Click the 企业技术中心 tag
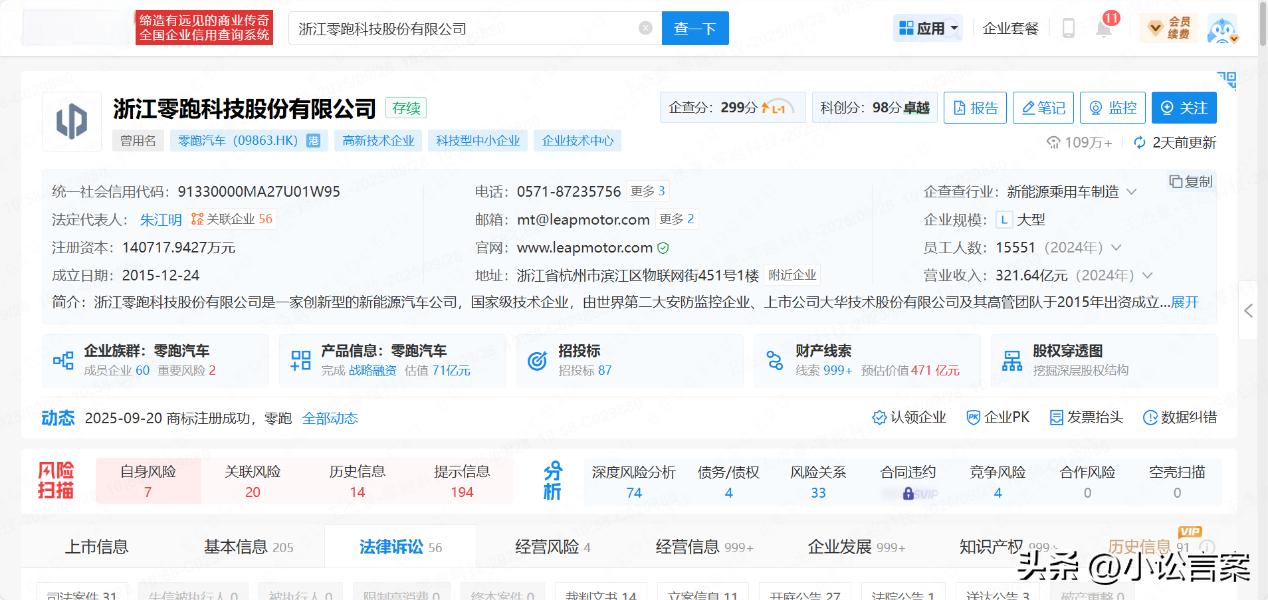1268x600 pixels. 578,141
